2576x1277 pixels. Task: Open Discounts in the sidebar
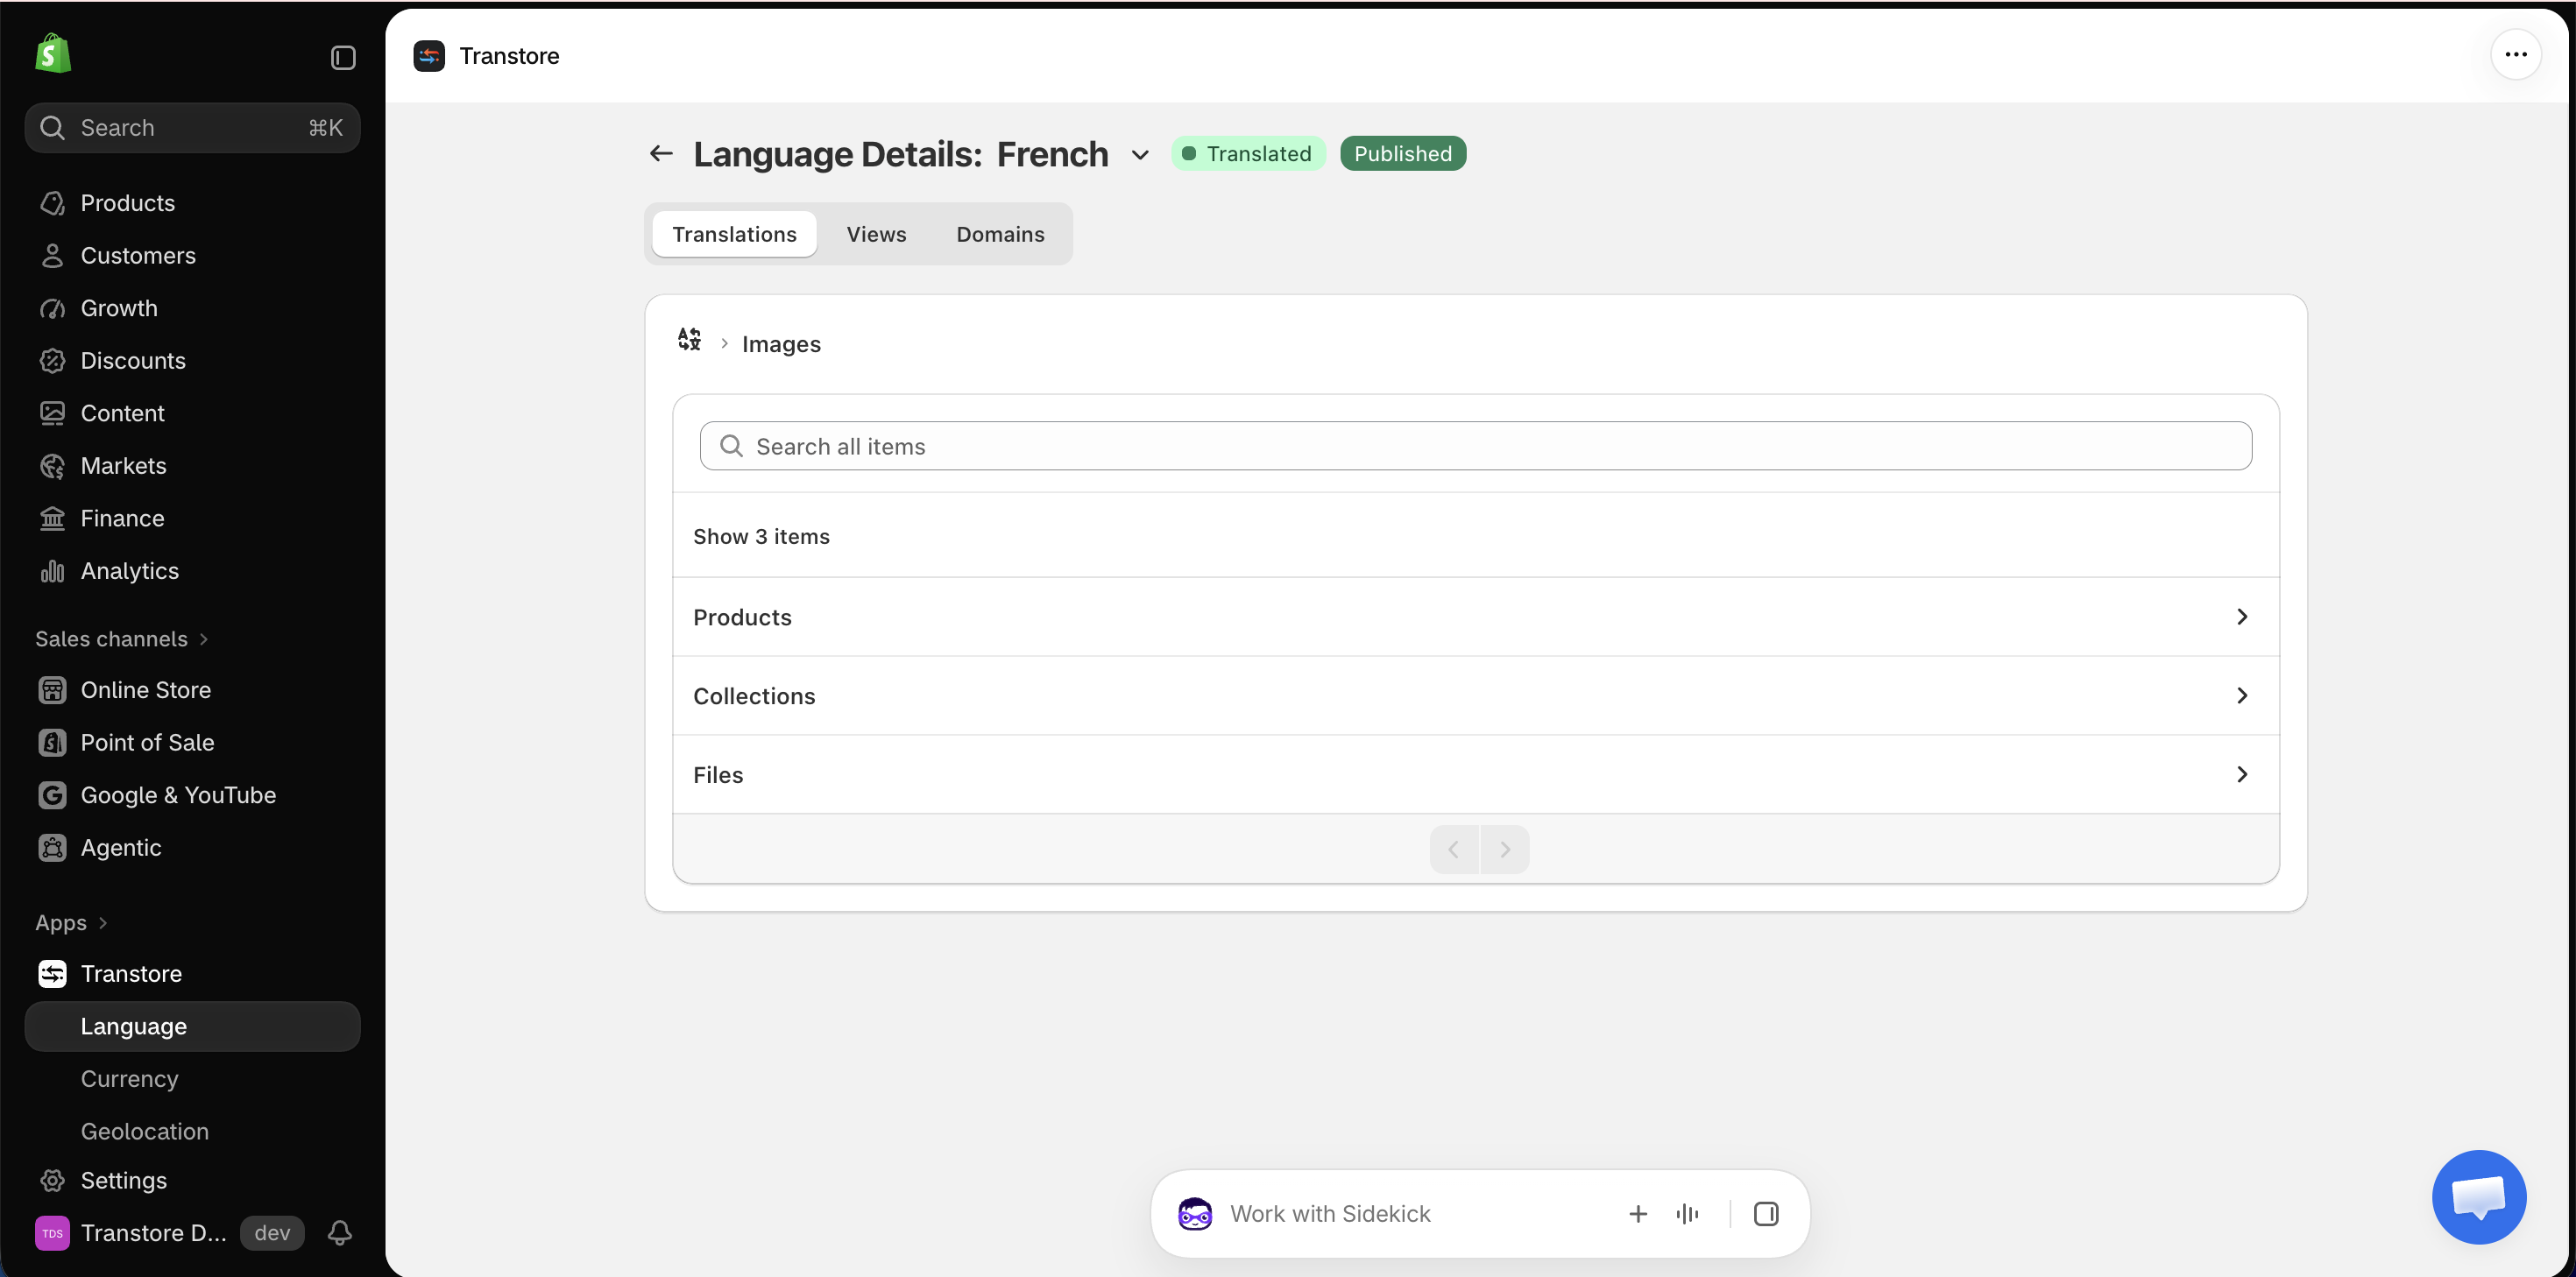(x=192, y=361)
